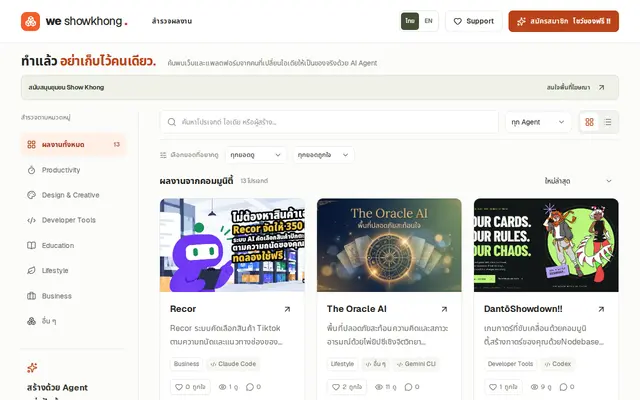Click view count eye icon on Oracle AI

coord(379,387)
